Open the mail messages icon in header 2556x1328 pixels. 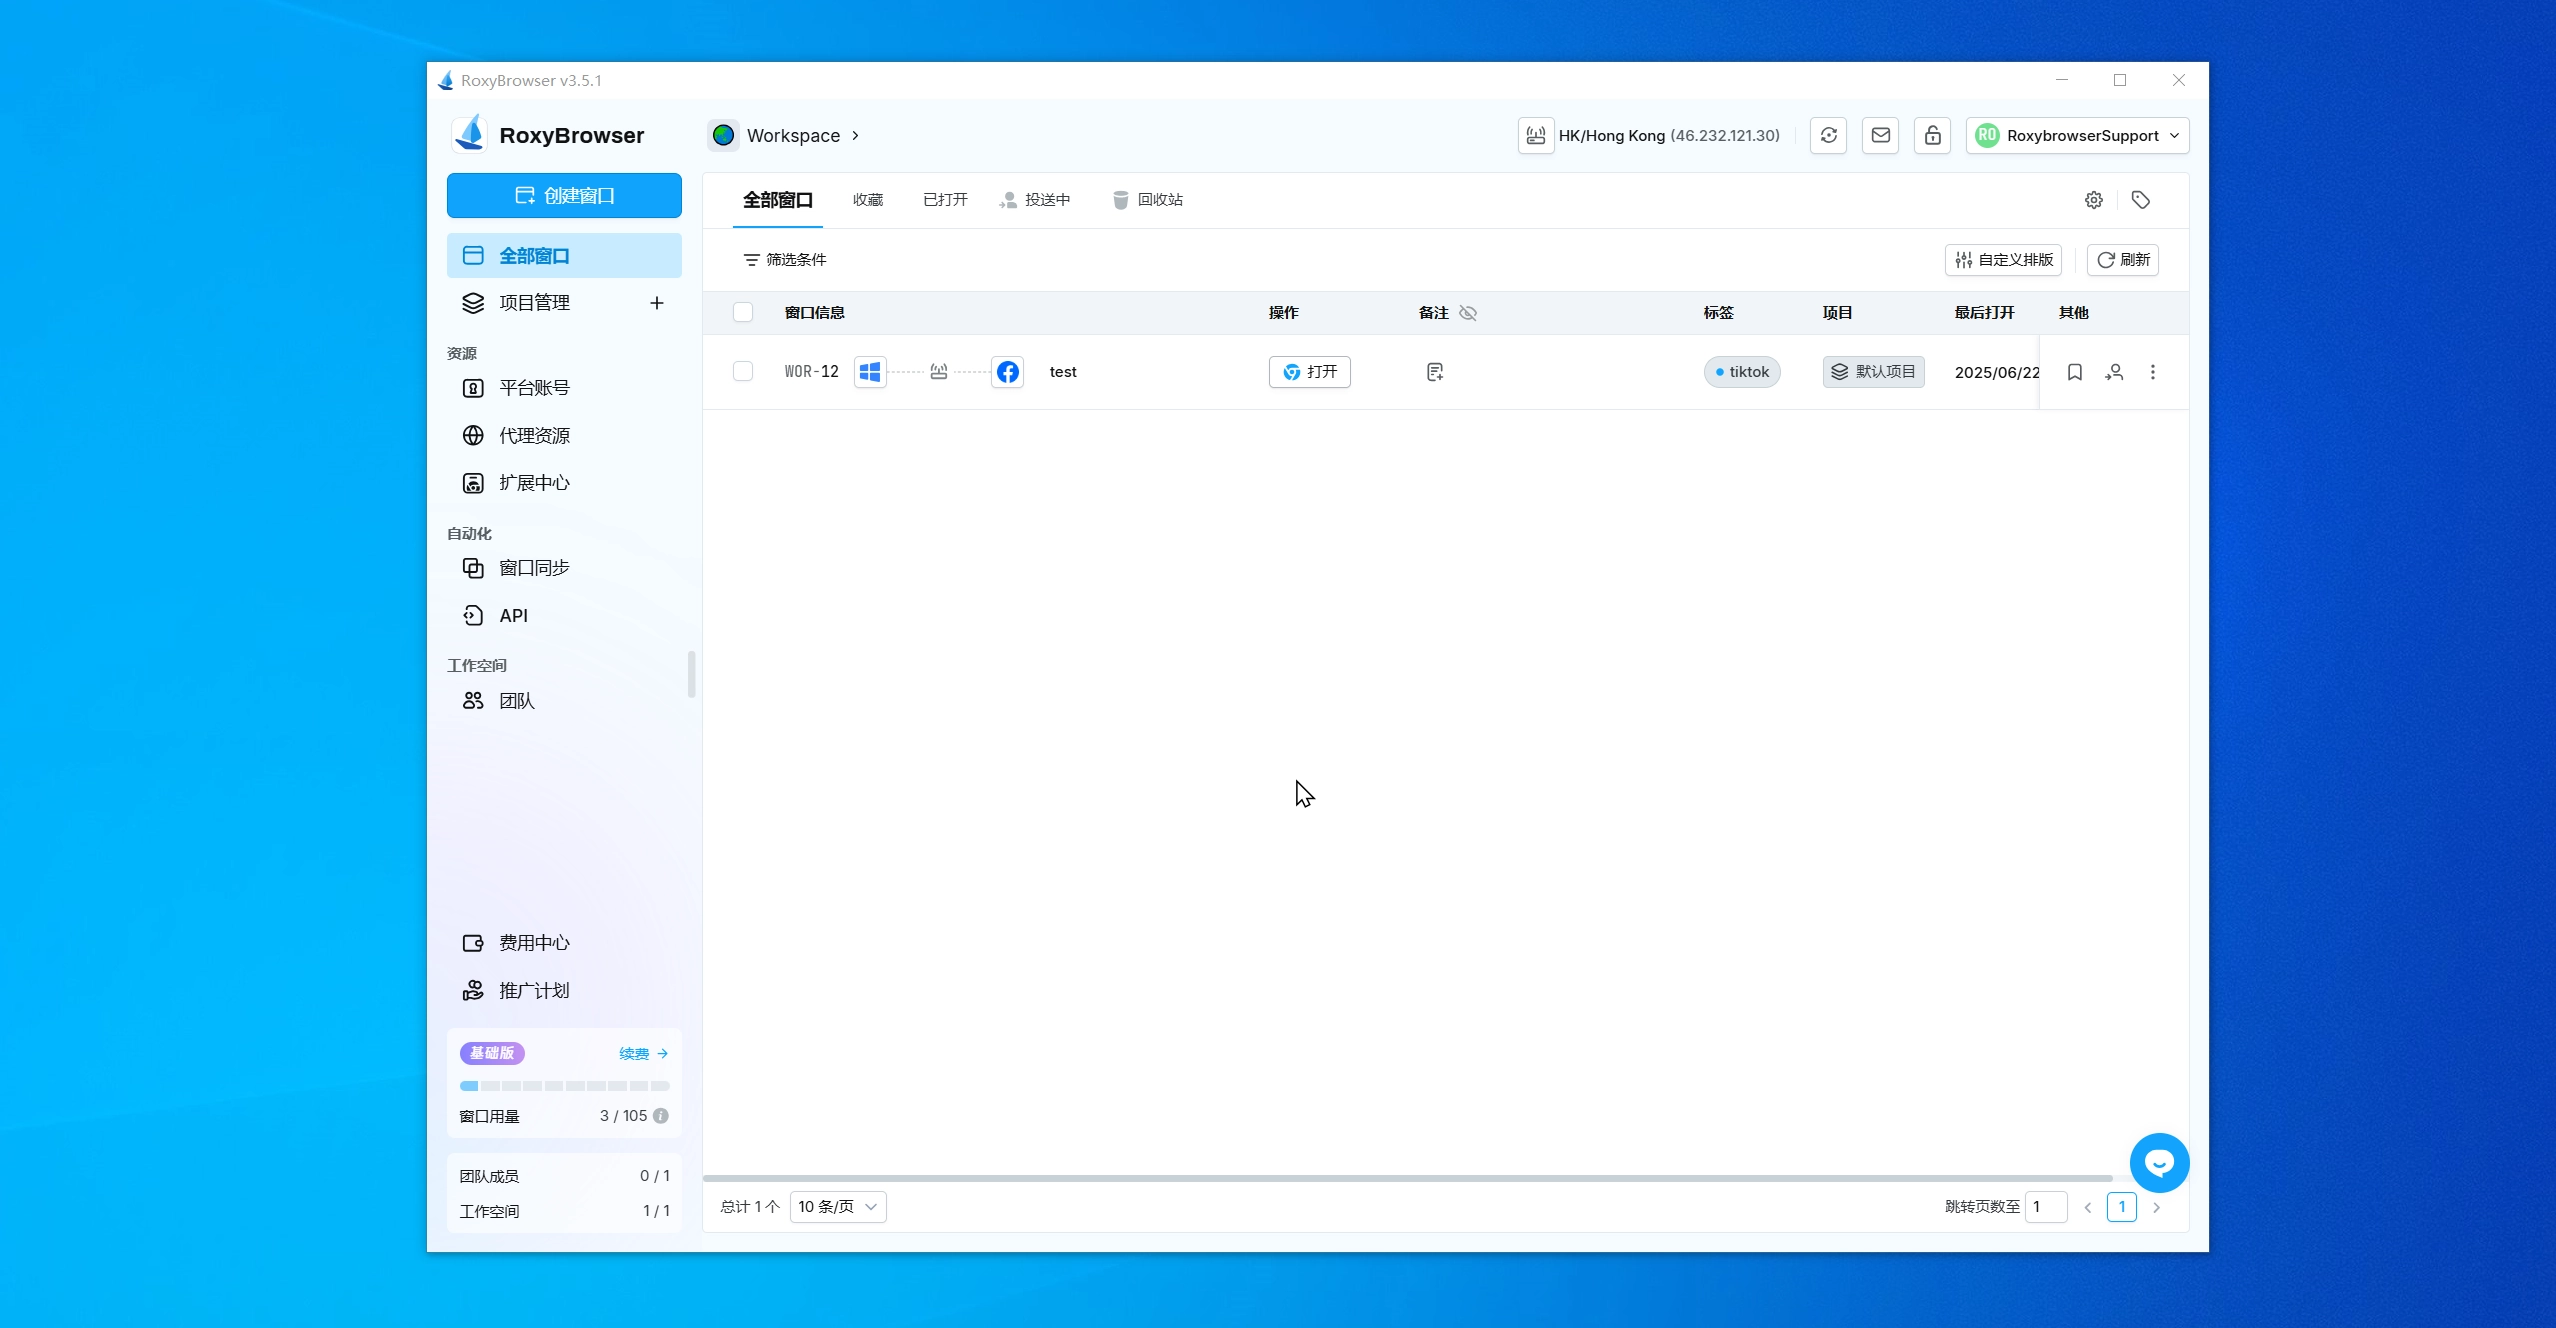pyautogui.click(x=1881, y=136)
